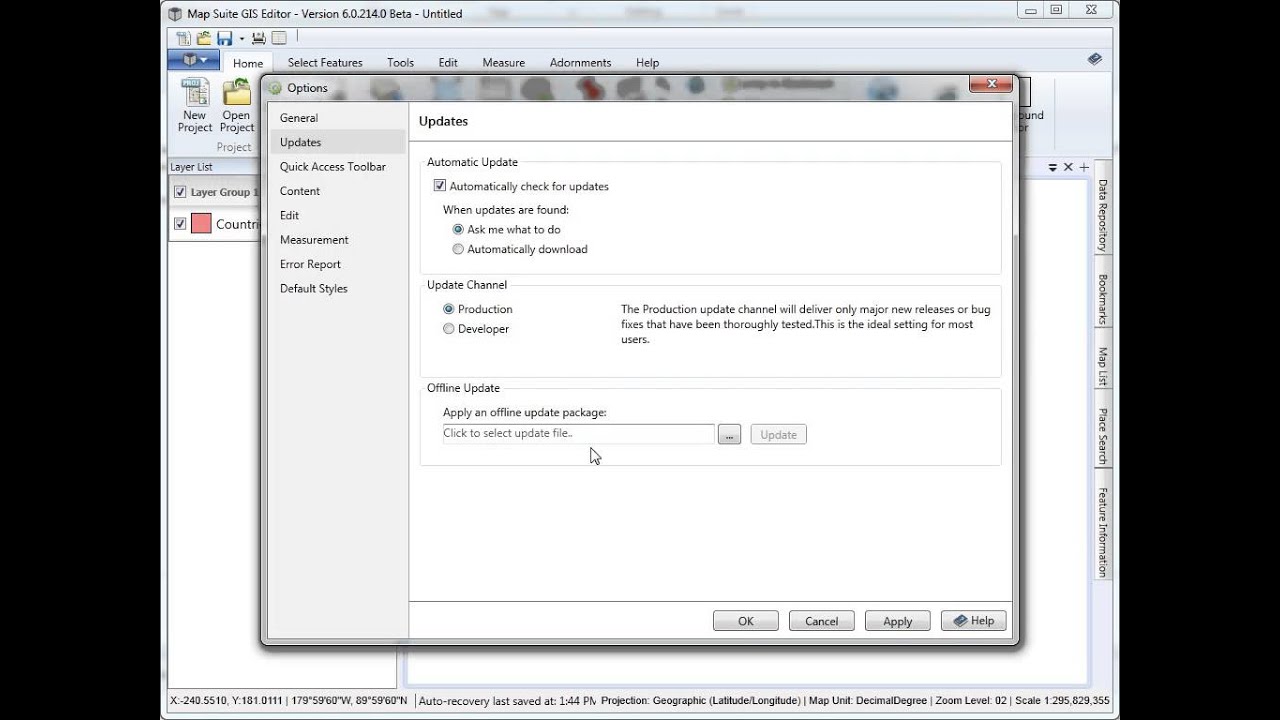
Task: Click the offline Update button
Action: [778, 434]
